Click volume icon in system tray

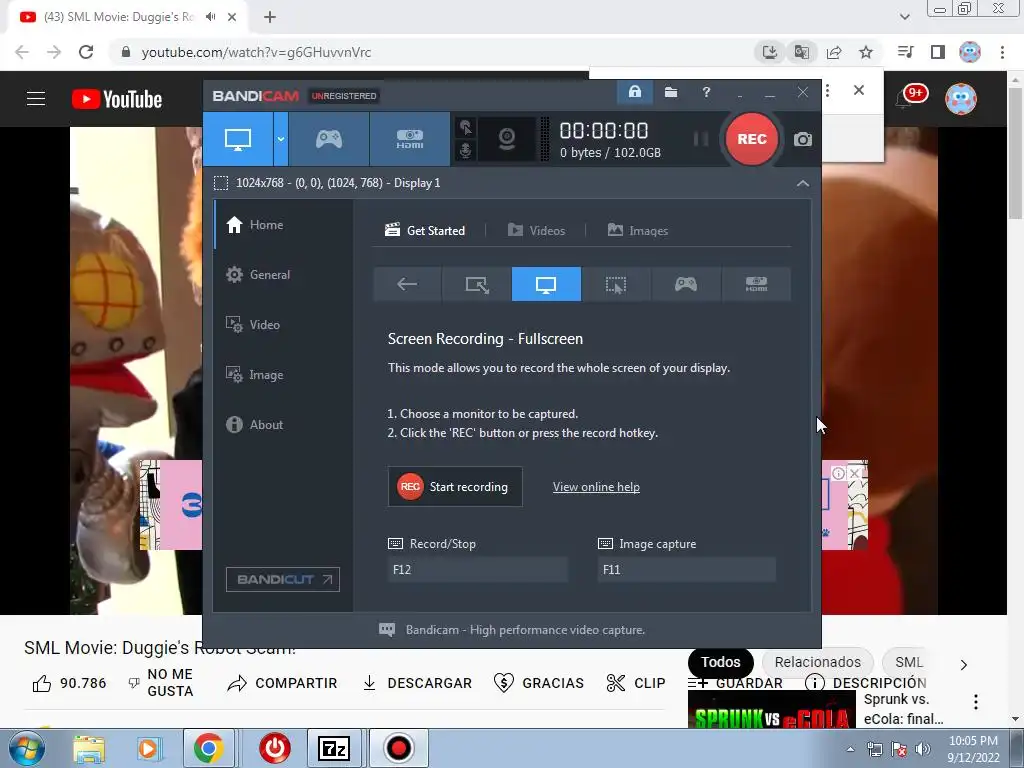[x=923, y=749]
